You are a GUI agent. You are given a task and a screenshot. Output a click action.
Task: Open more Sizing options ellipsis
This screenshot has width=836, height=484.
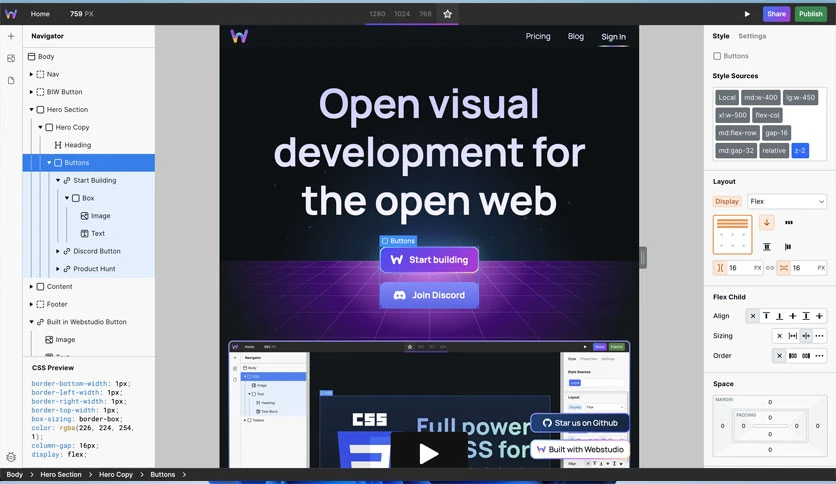819,336
